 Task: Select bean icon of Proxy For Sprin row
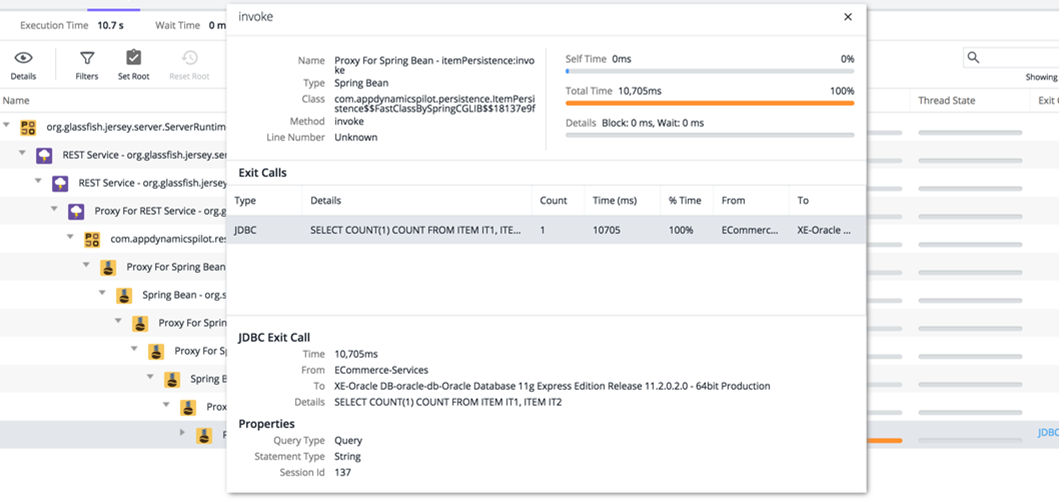click(140, 324)
